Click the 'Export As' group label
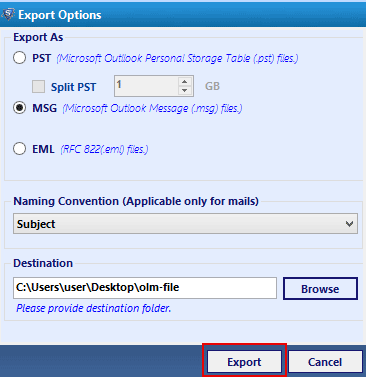The height and width of the screenshot is (377, 366). (38, 37)
